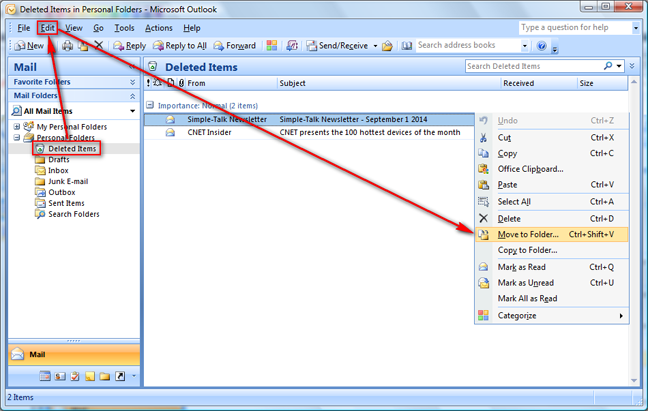Click the Search address books field
Screen dimensions: 648x411
(466, 45)
